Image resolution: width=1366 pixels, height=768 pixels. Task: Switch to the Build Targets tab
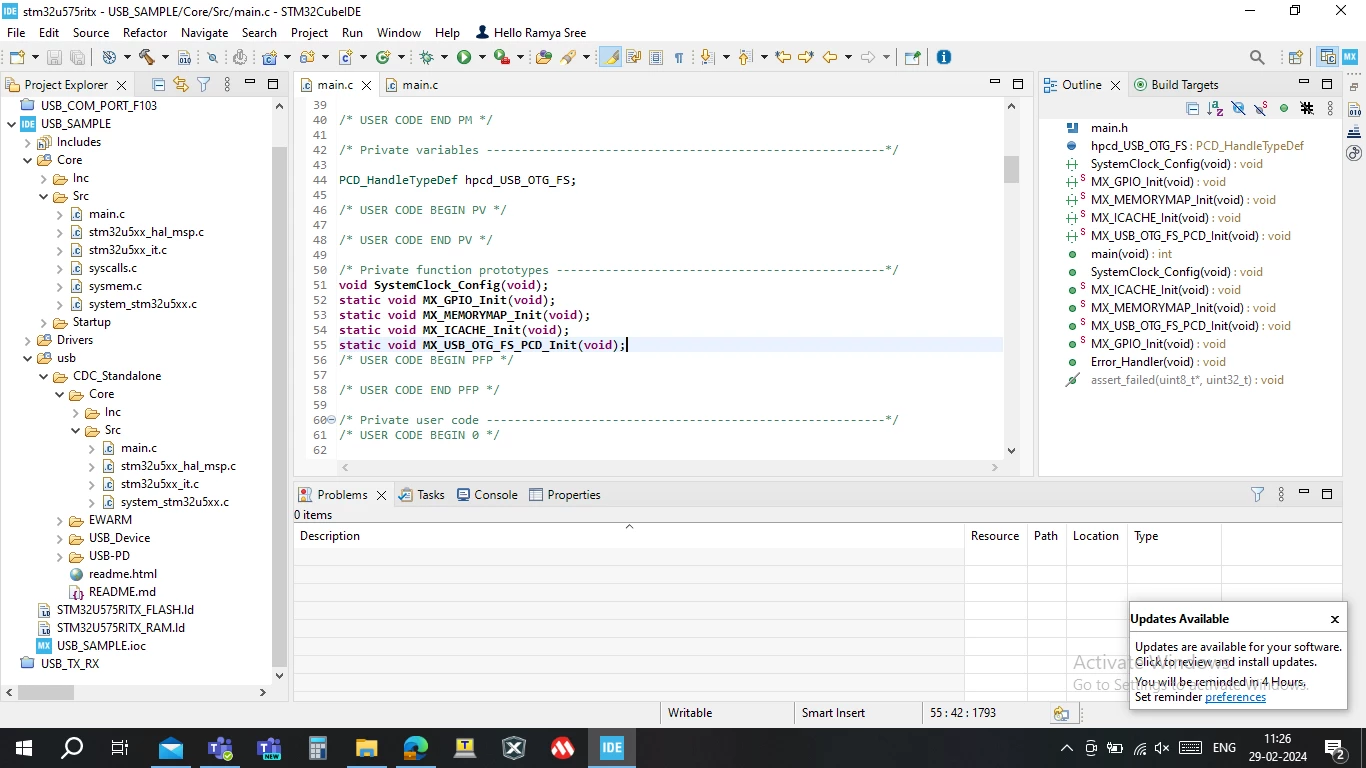[1176, 85]
